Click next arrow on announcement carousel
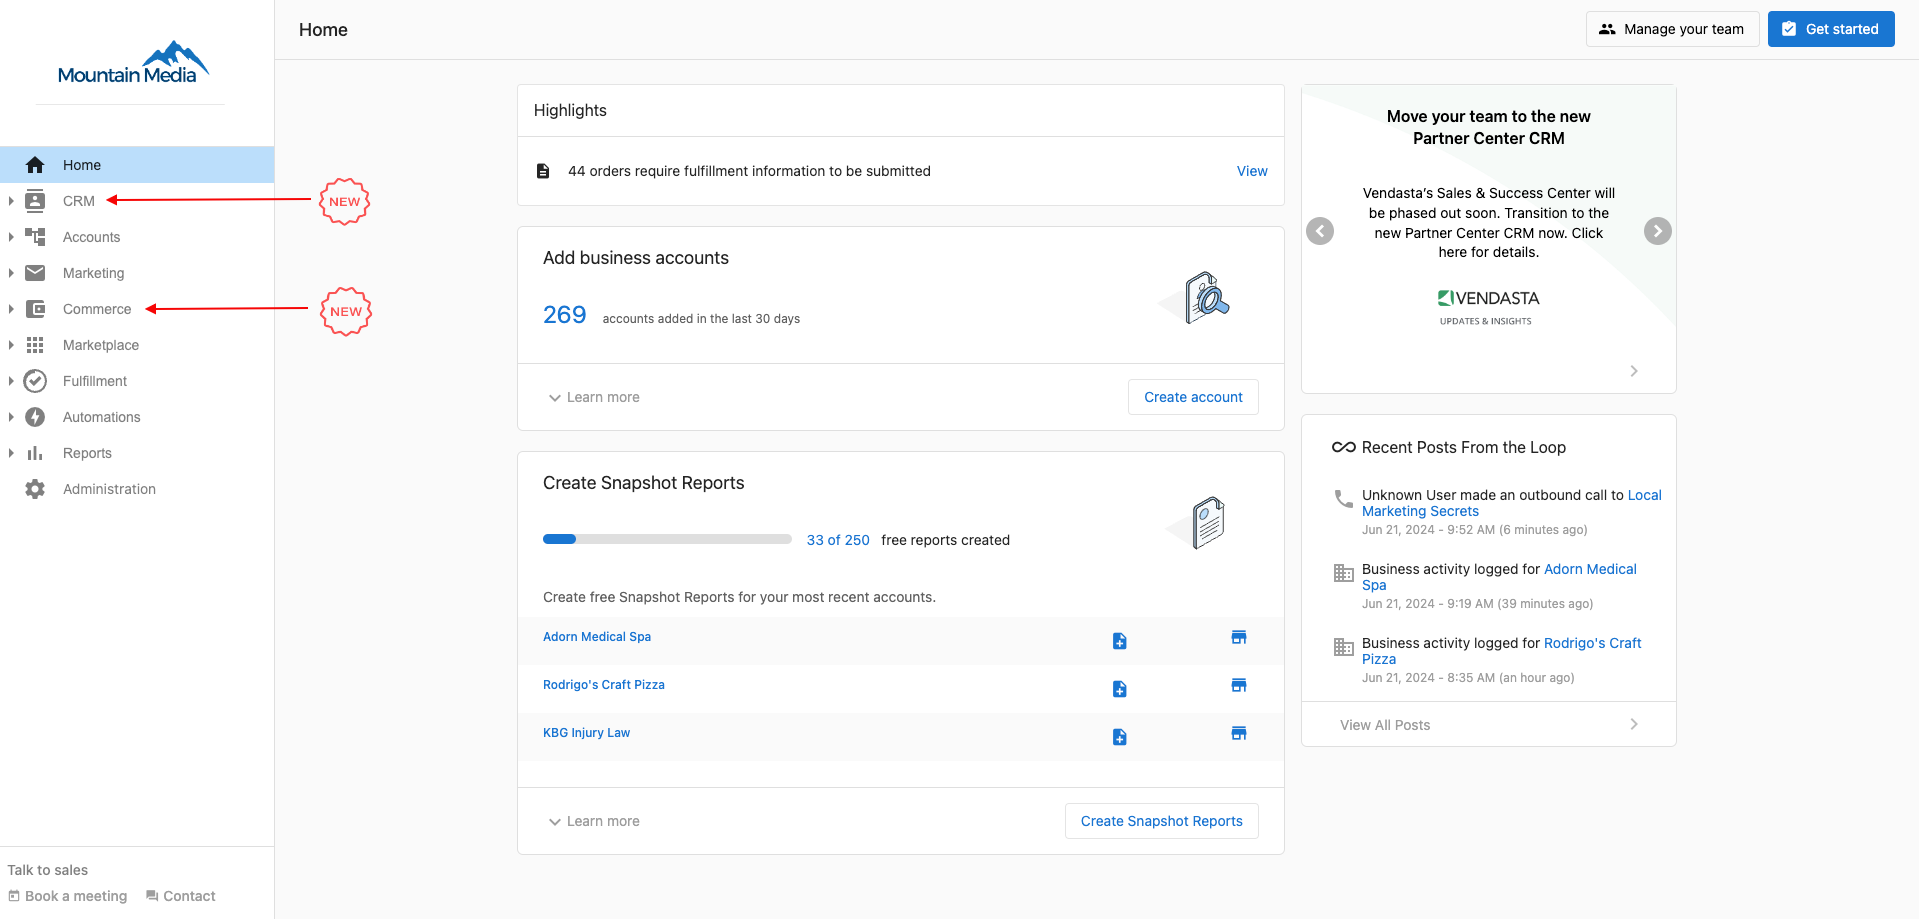Image resolution: width=1919 pixels, height=919 pixels. coord(1658,231)
